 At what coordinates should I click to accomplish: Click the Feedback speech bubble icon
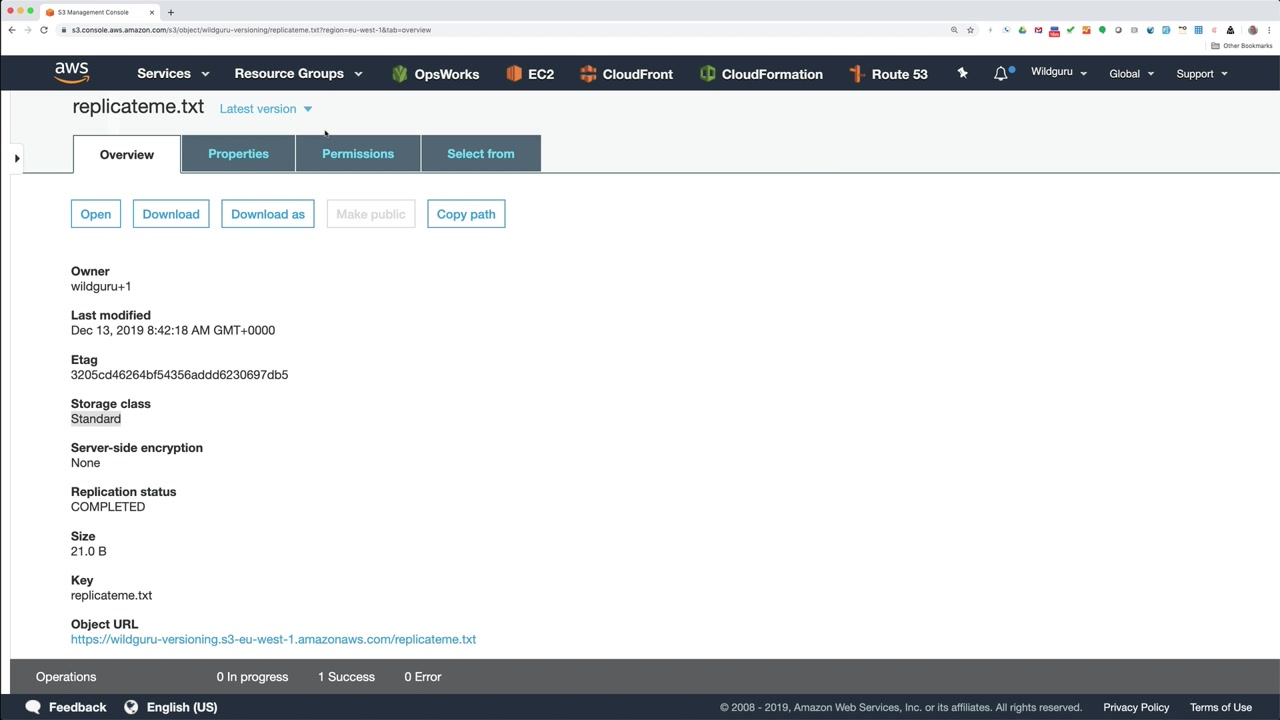[33, 707]
